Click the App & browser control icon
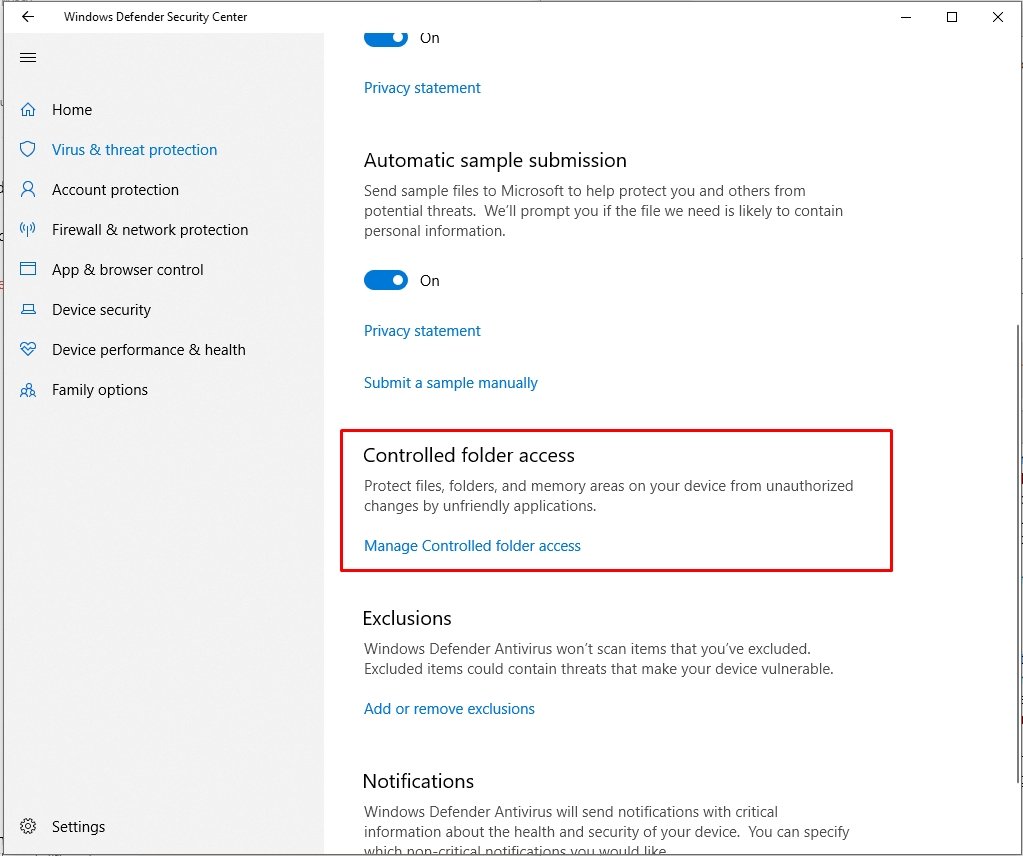Screen dimensions: 1023x856 pos(28,270)
